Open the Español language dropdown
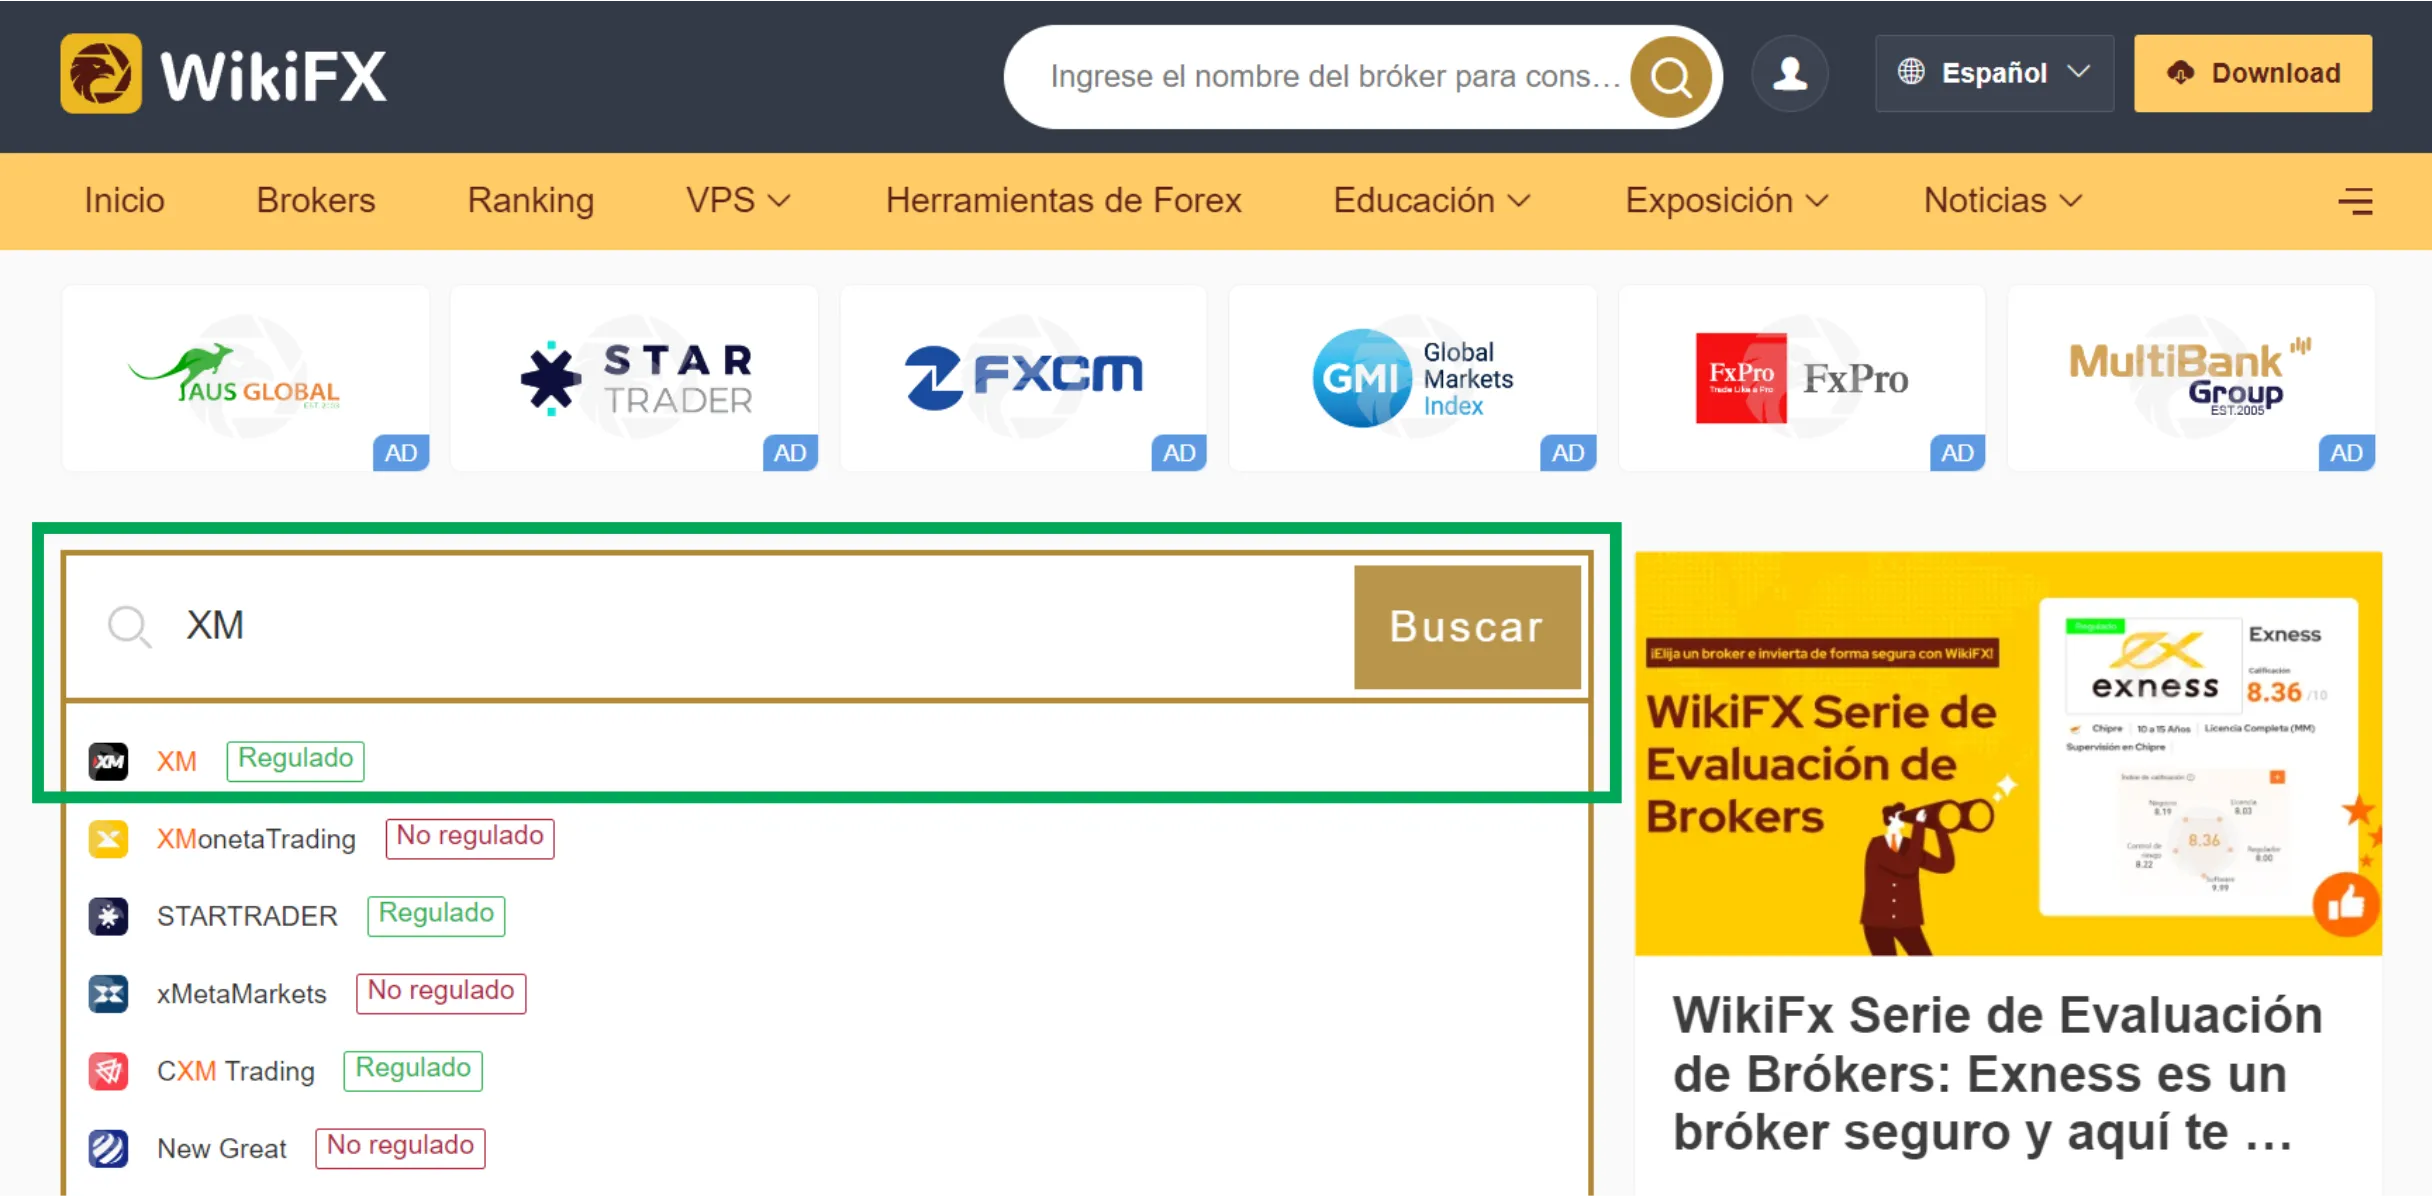Image resolution: width=2432 pixels, height=1196 pixels. click(x=1994, y=73)
